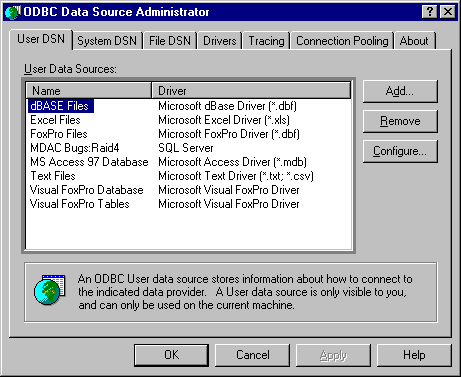This screenshot has height=377, width=461.
Task: Confirm with the OK button
Action: [172, 355]
